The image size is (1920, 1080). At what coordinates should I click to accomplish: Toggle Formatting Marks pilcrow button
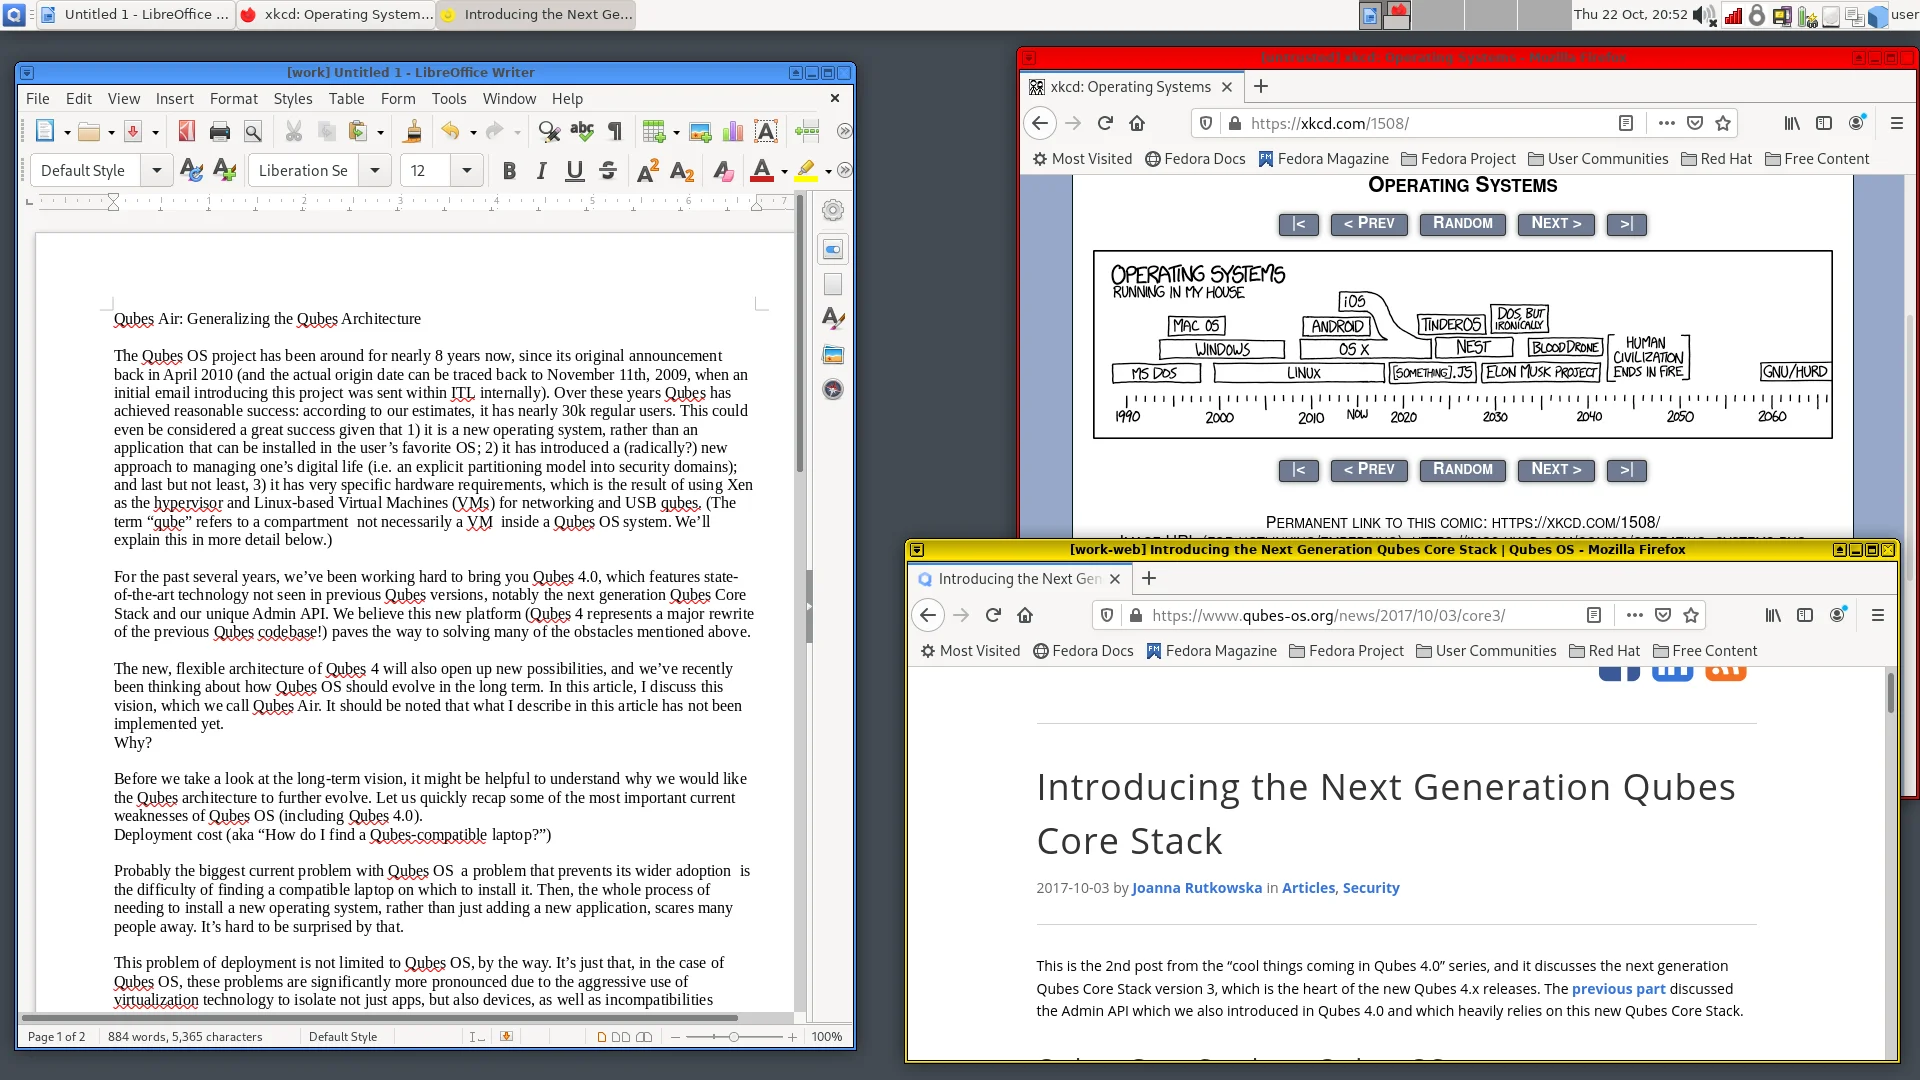615,131
